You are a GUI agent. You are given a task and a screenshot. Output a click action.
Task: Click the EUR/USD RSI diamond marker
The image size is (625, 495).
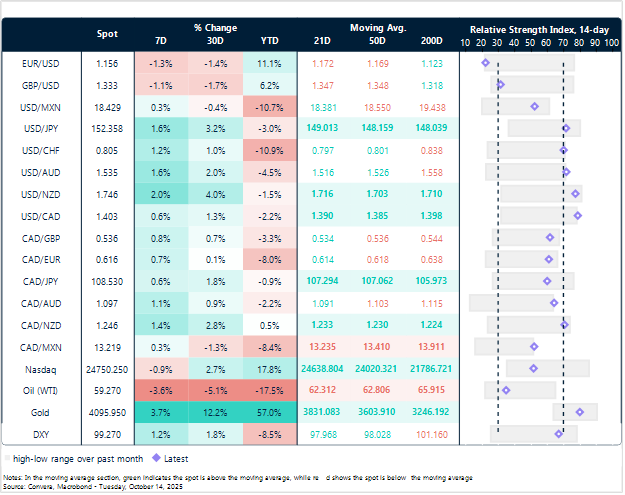click(x=486, y=63)
